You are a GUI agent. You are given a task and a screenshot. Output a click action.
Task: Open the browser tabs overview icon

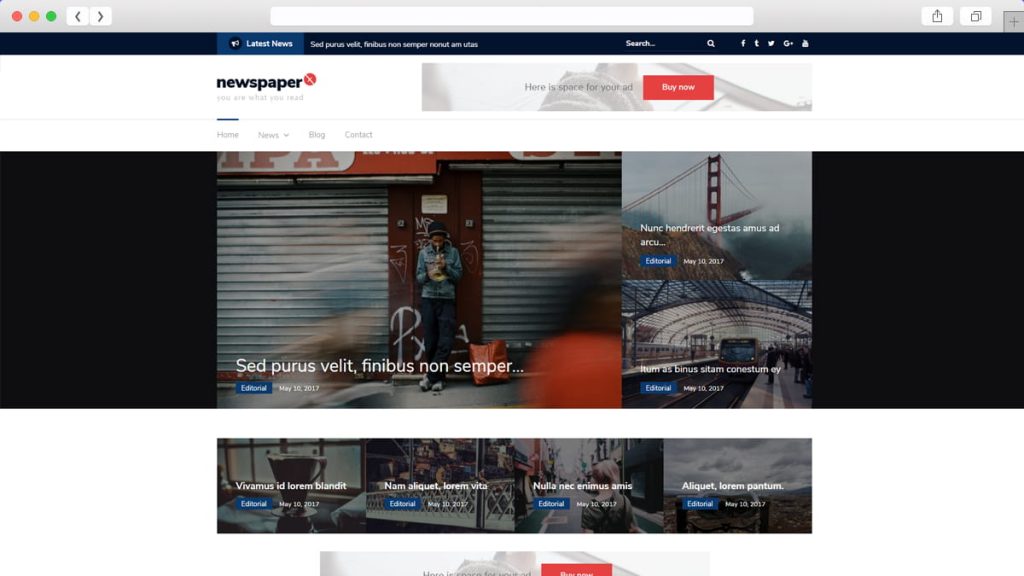[976, 16]
